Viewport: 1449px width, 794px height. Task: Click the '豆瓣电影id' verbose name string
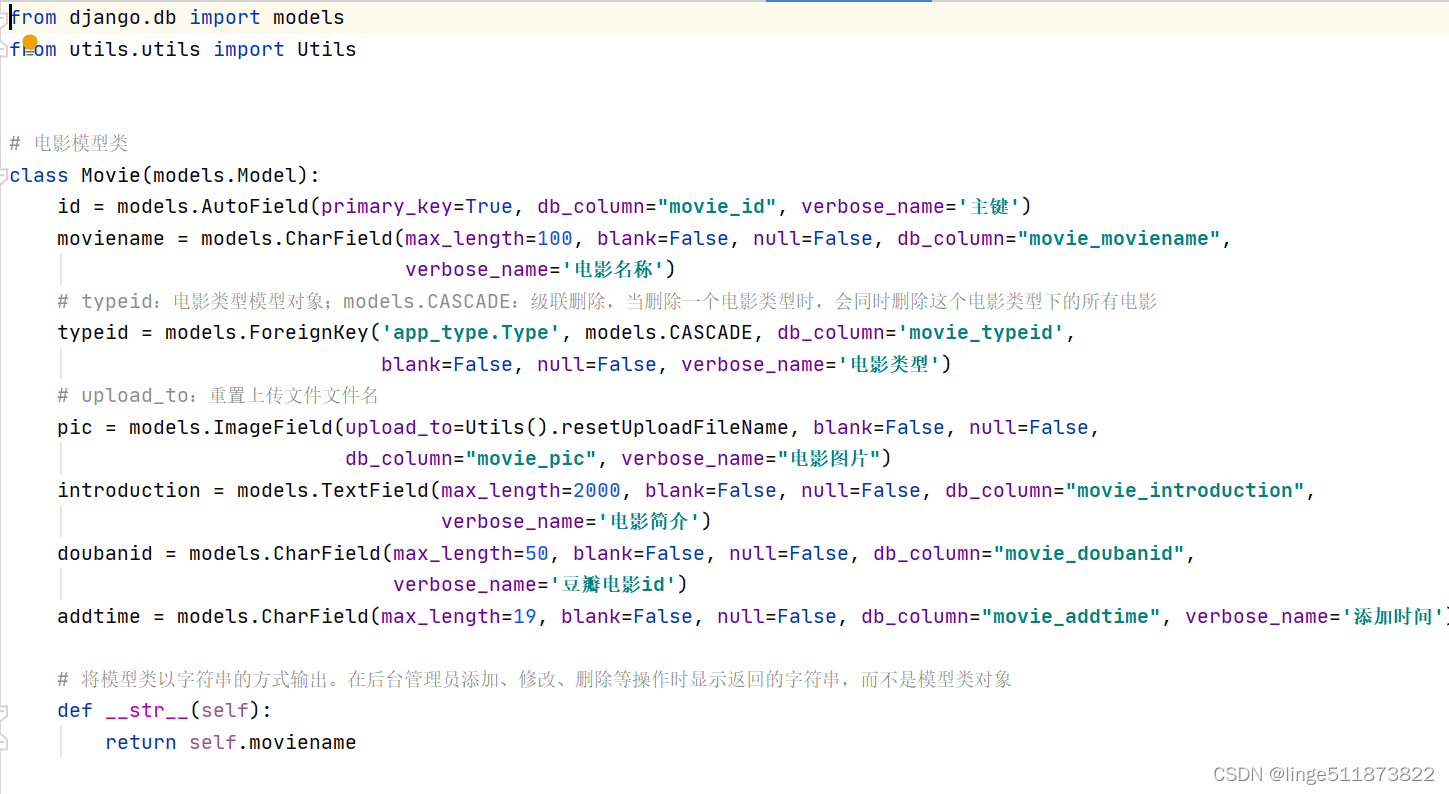(614, 584)
